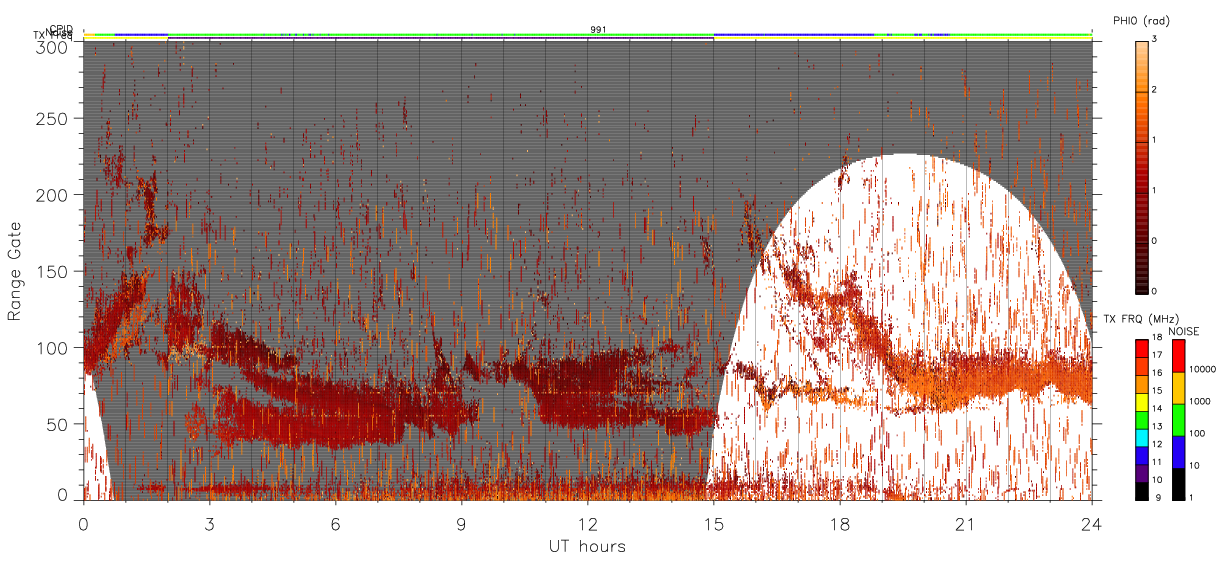Click the 13 label in TX FRQ legend
The height and width of the screenshot is (567, 1228).
point(1157,427)
